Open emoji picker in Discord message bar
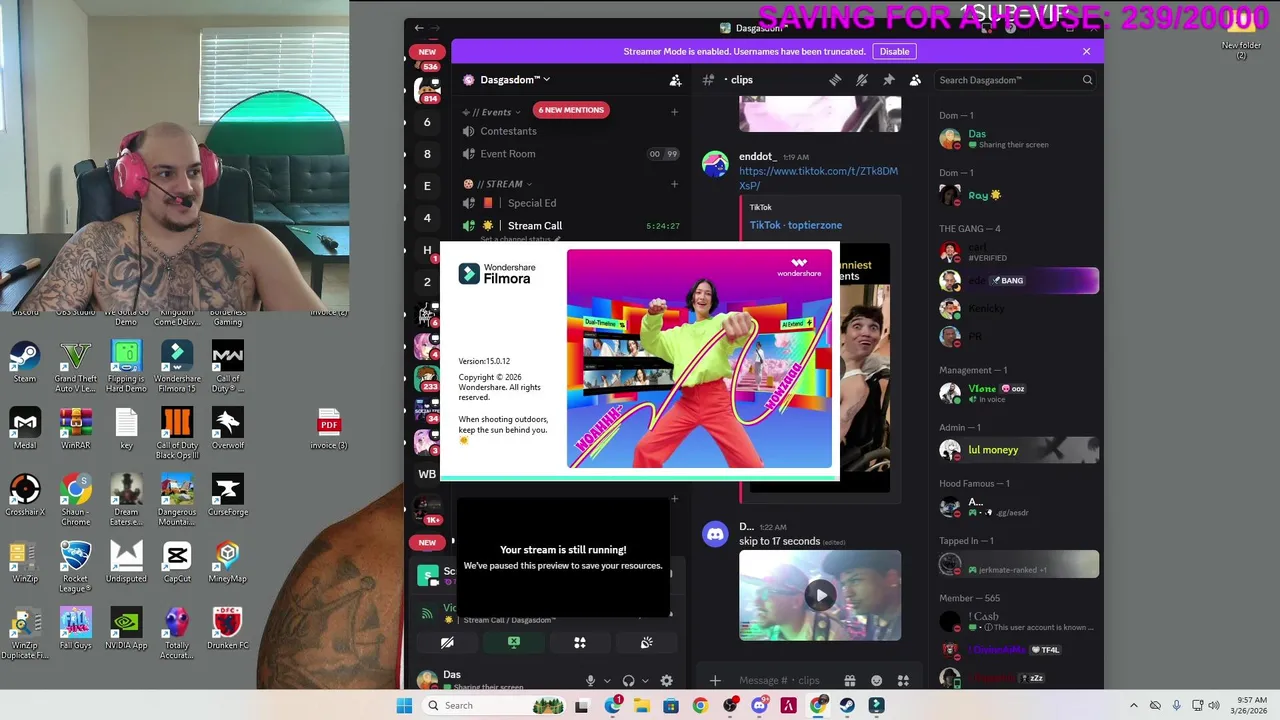This screenshot has height=720, width=1280. coord(876,681)
